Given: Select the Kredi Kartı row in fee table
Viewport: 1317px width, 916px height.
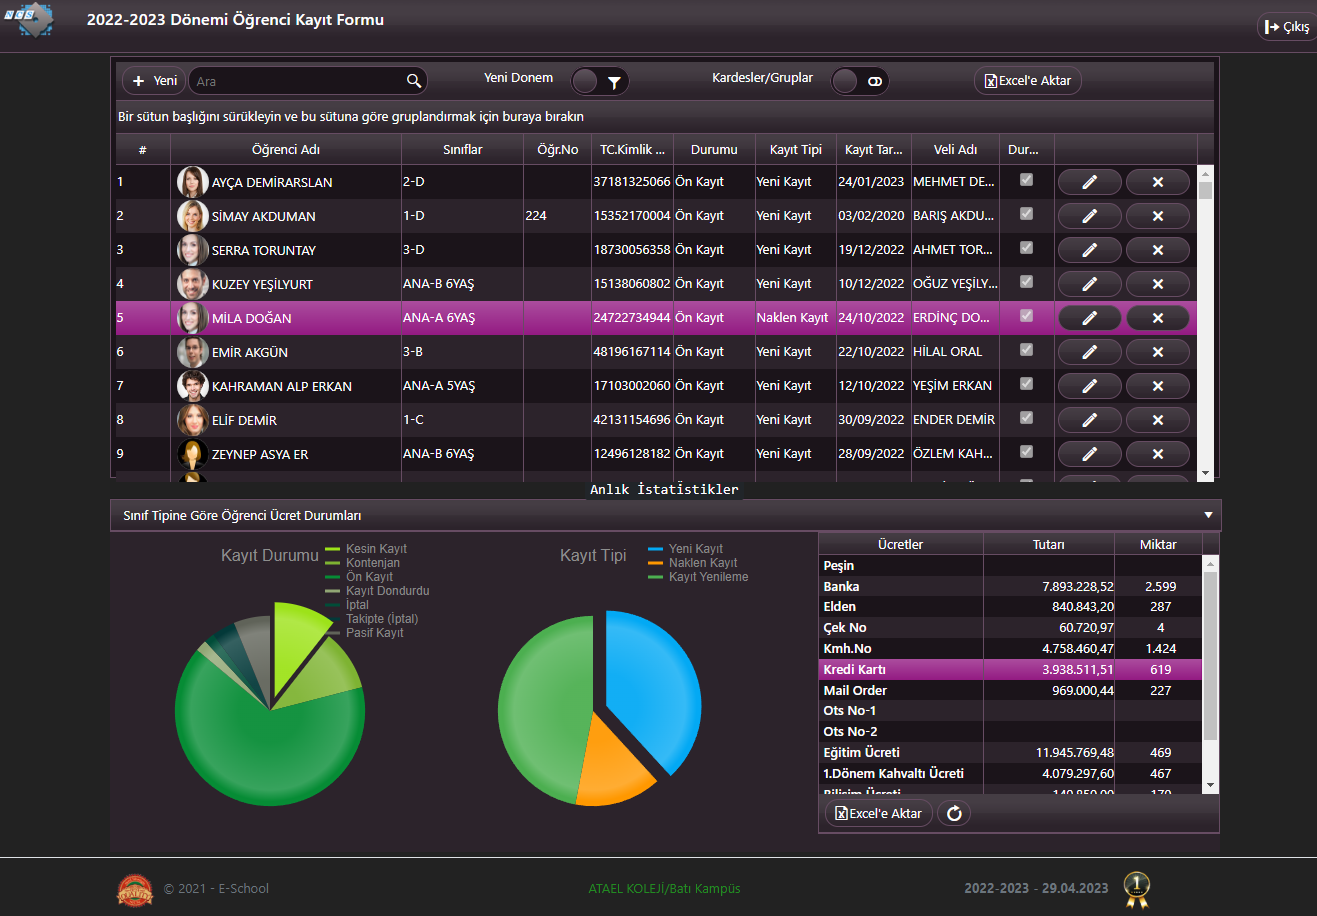Looking at the screenshot, I should [x=1010, y=670].
